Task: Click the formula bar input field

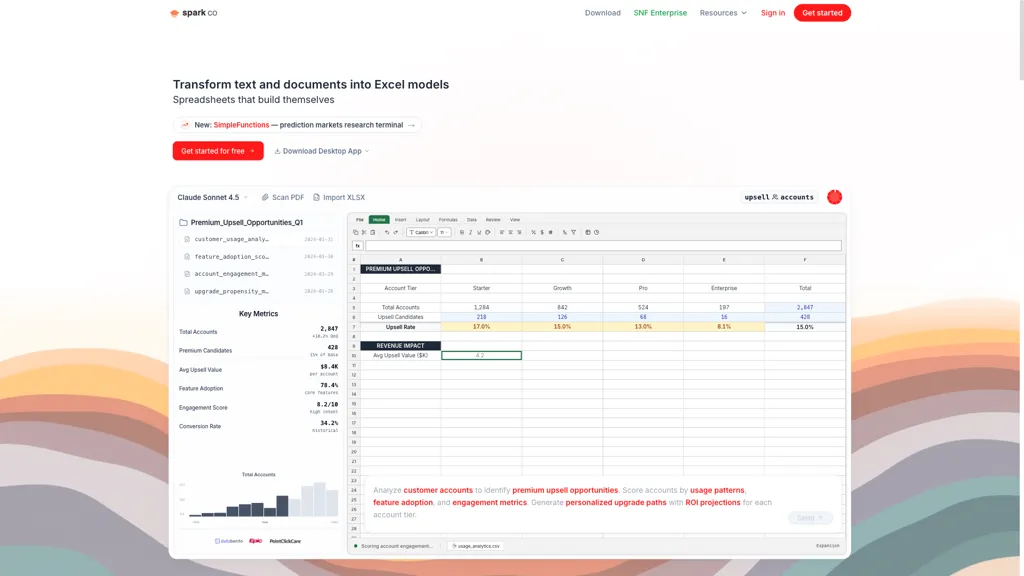Action: (603, 246)
